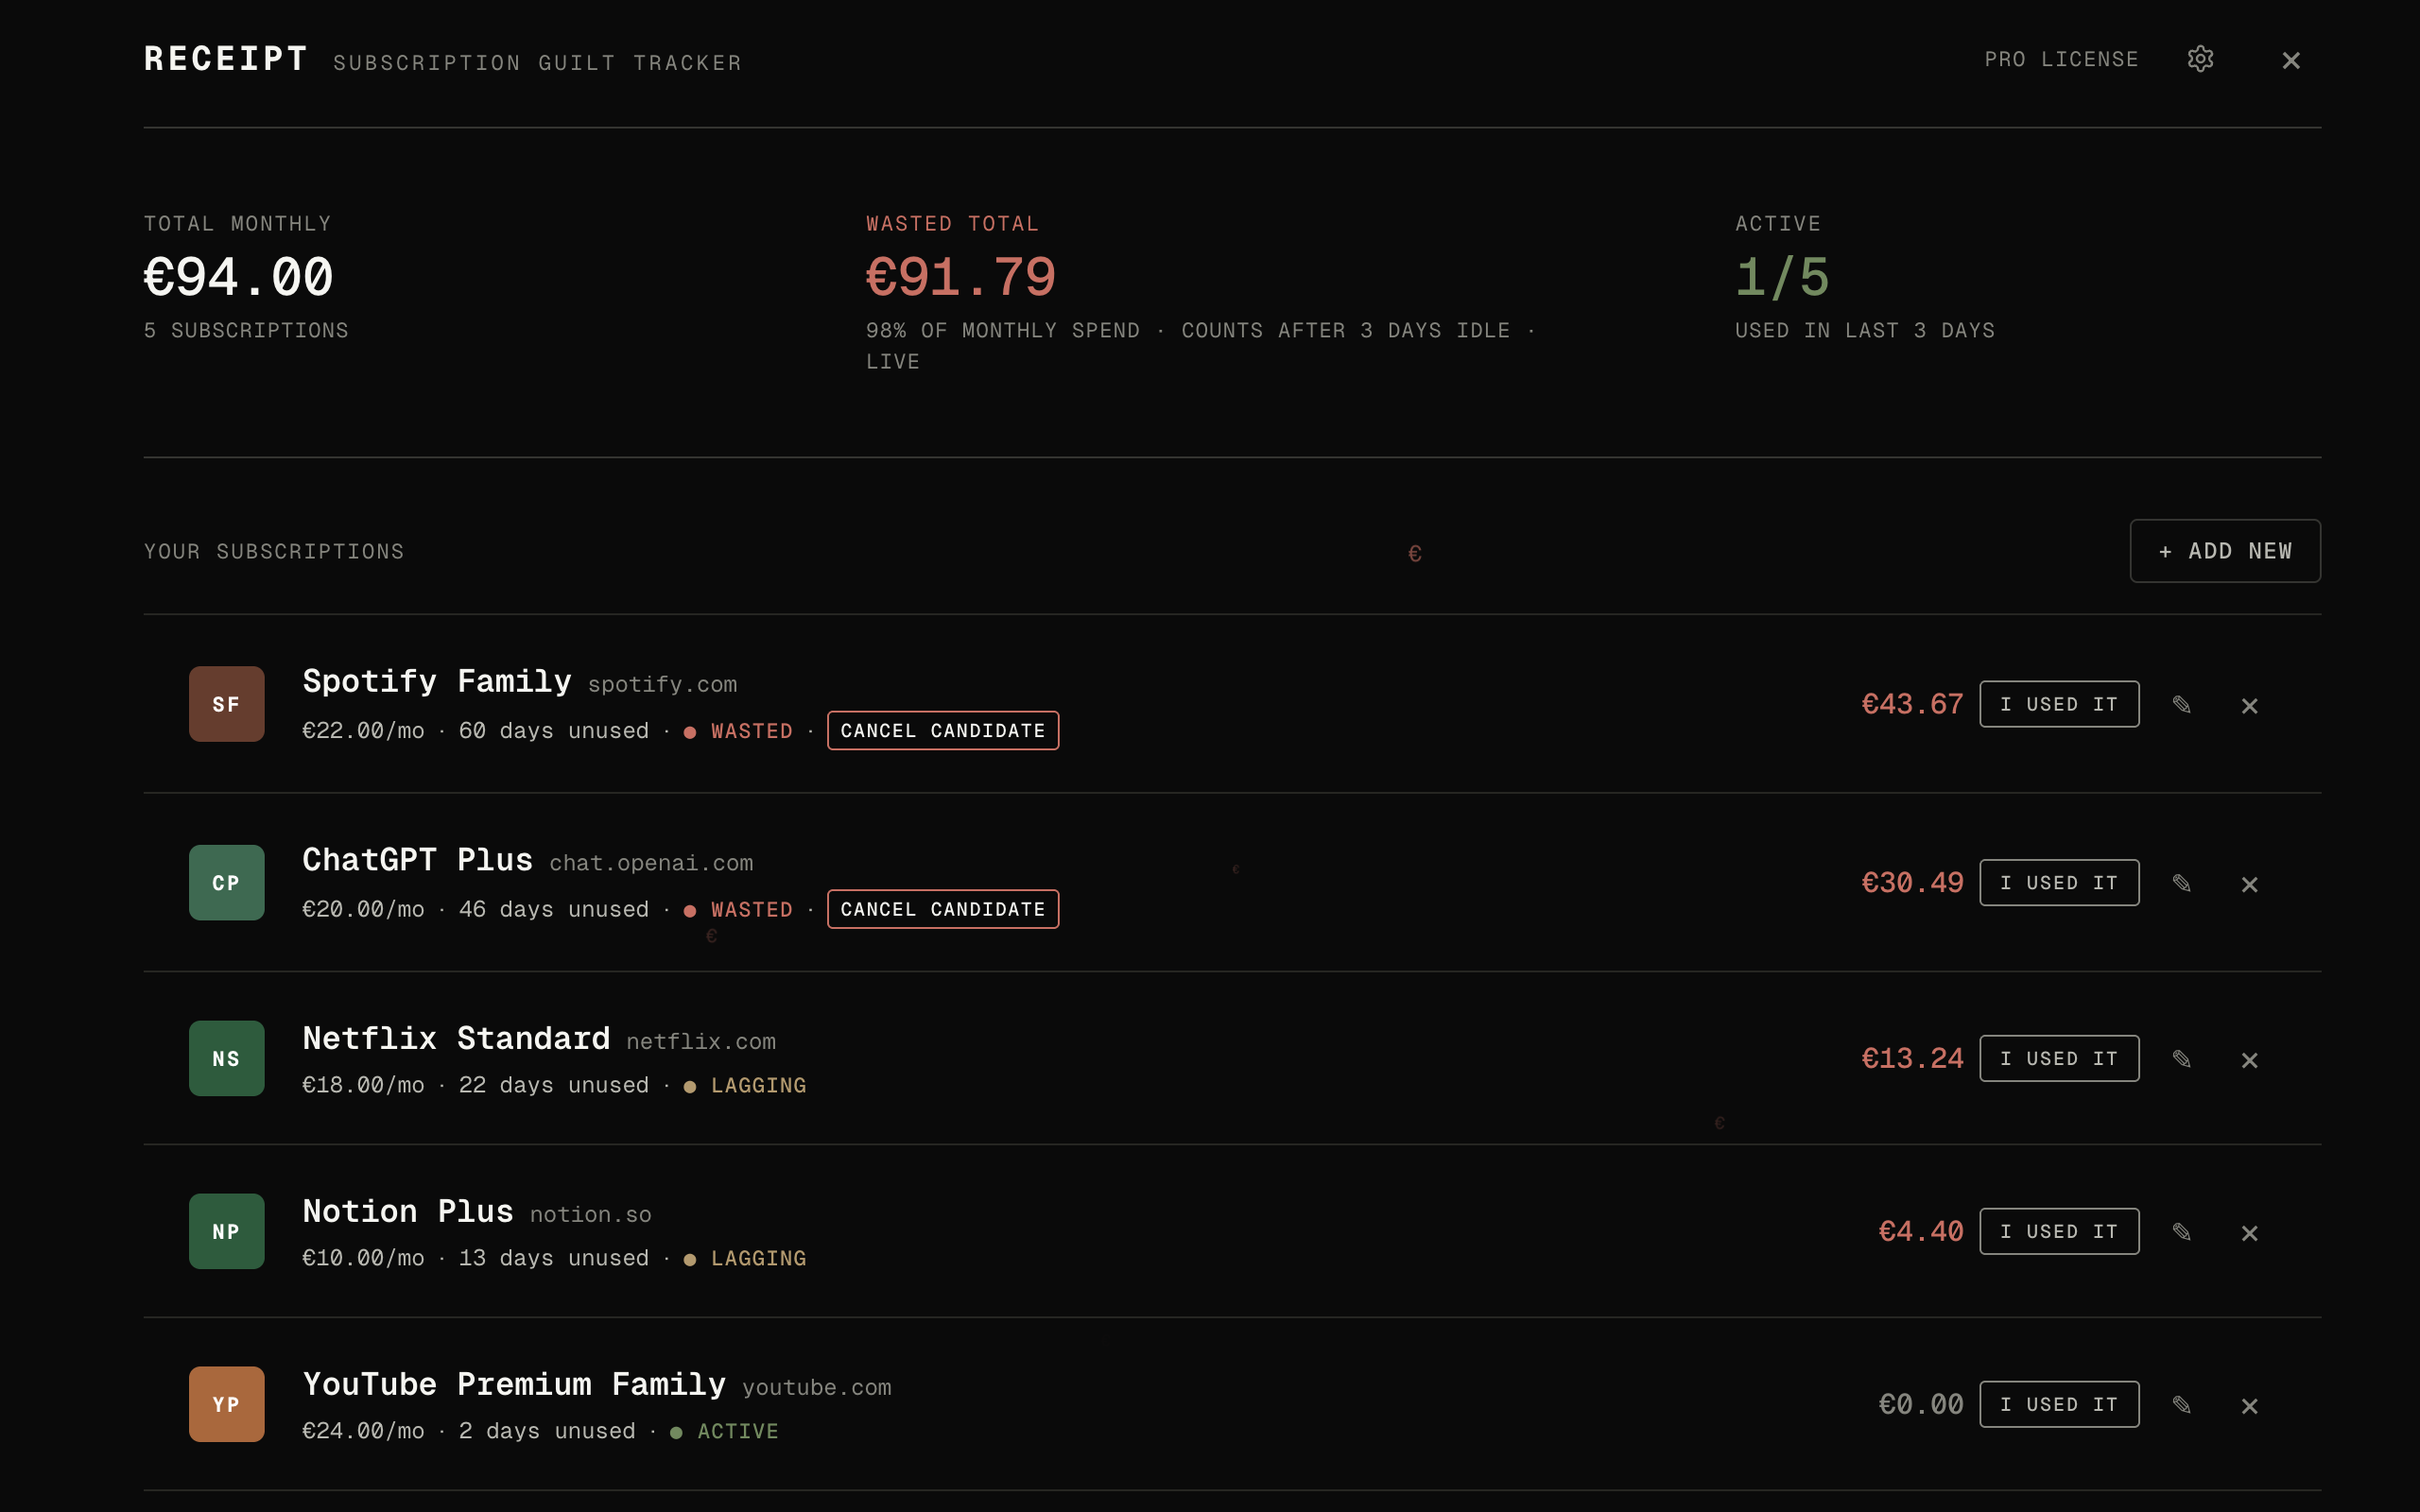Click the €94.00 total monthly figure
This screenshot has height=1512, width=2420.
[238, 277]
